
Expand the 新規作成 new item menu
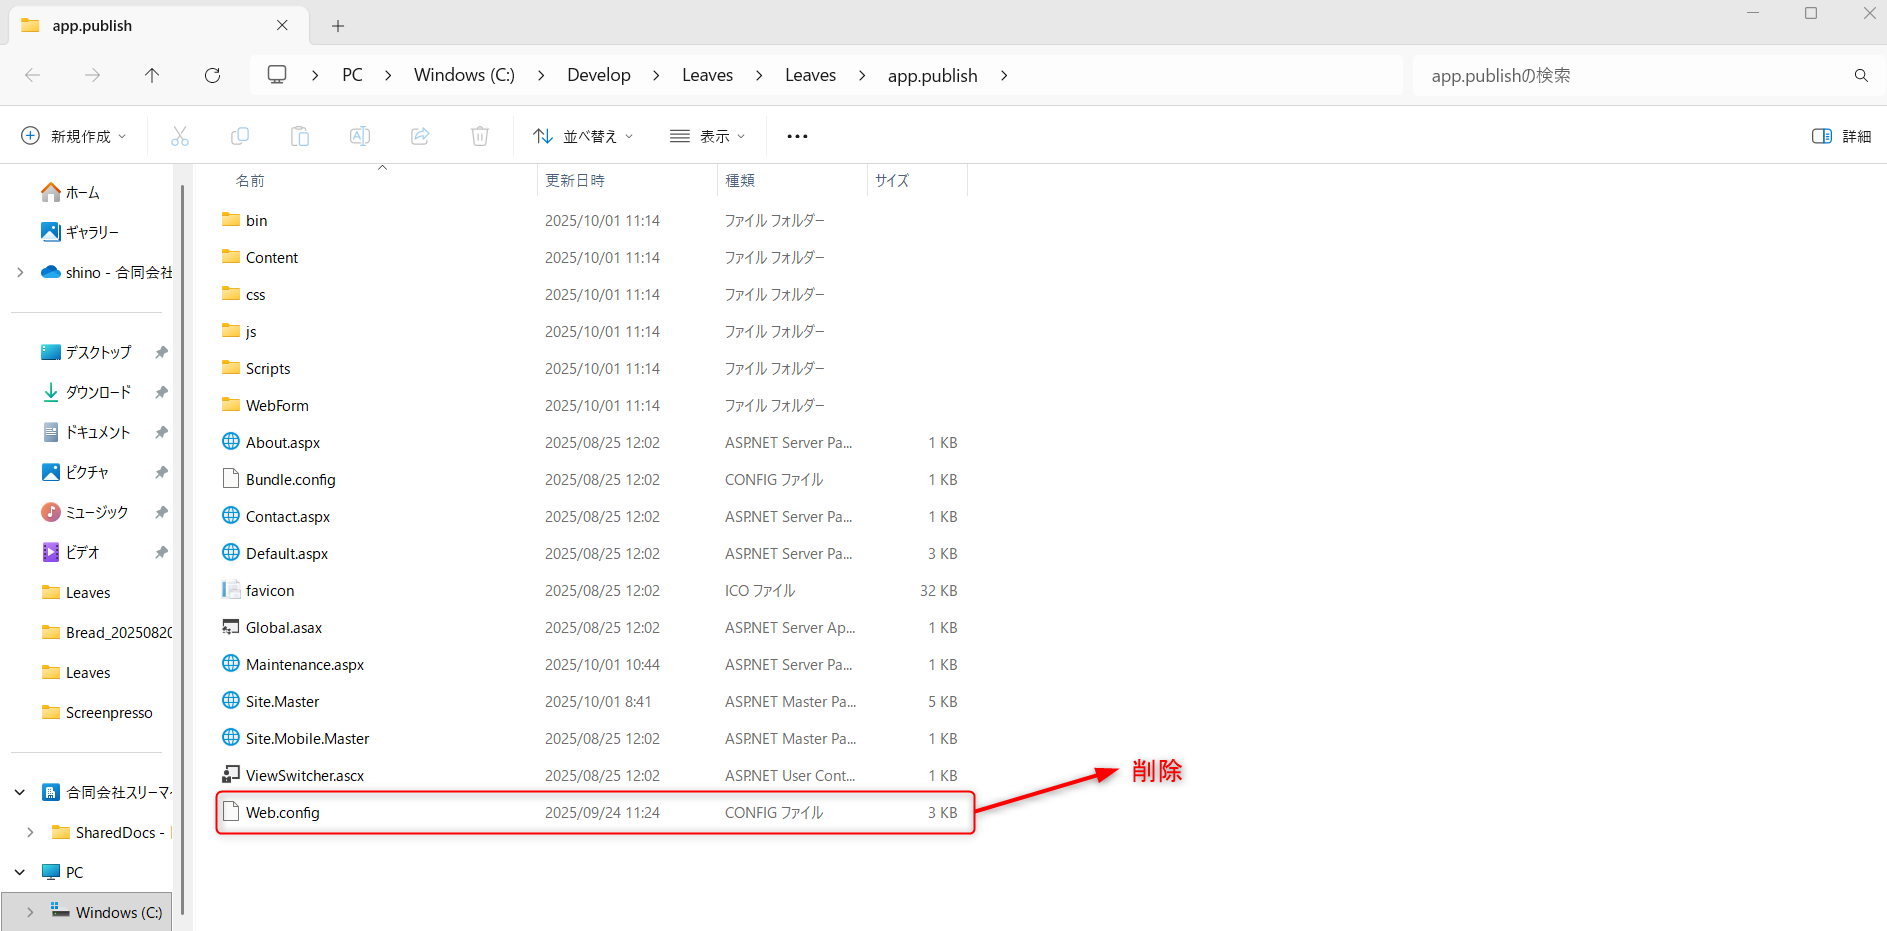(74, 136)
